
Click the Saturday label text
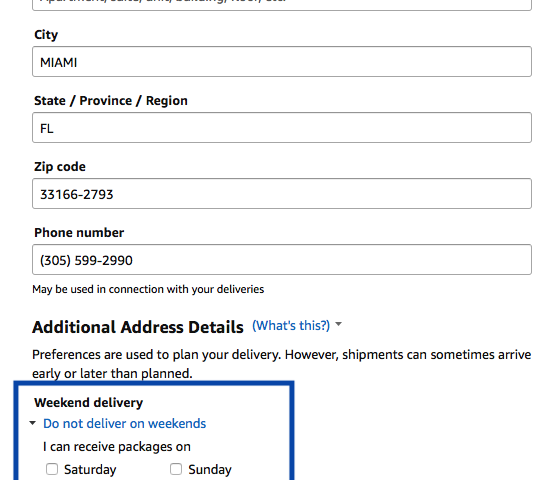pos(90,469)
